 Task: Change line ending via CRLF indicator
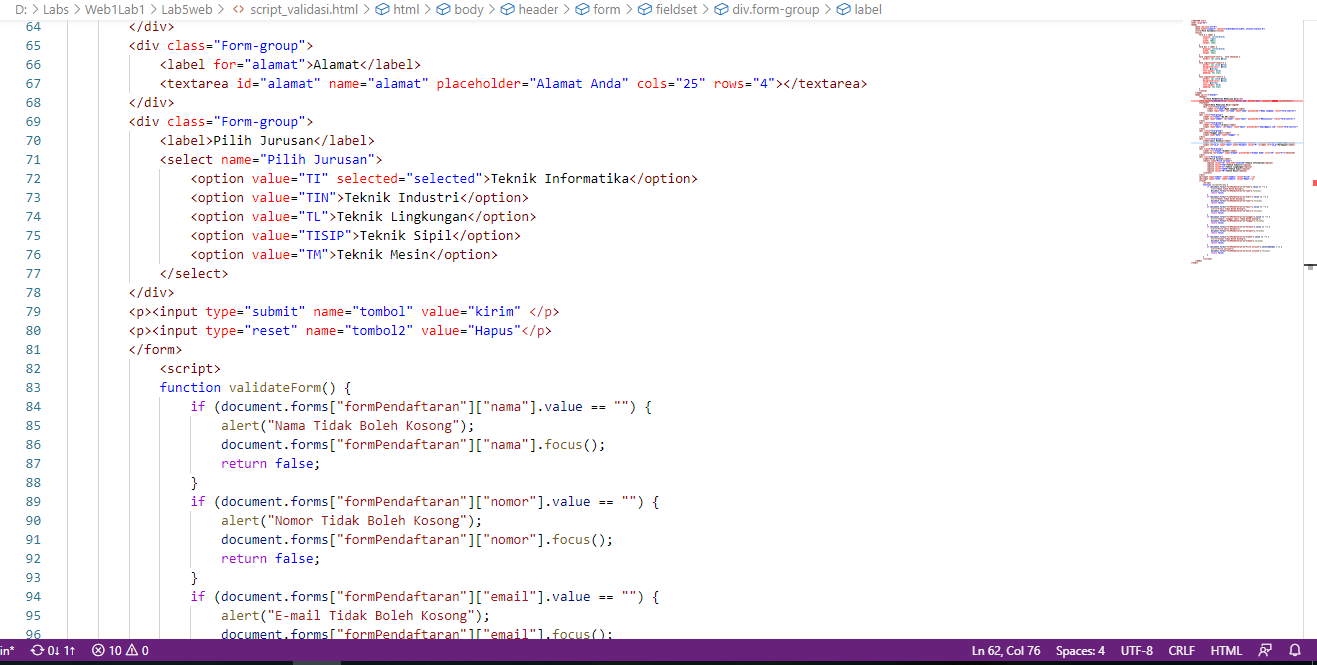[1181, 650]
